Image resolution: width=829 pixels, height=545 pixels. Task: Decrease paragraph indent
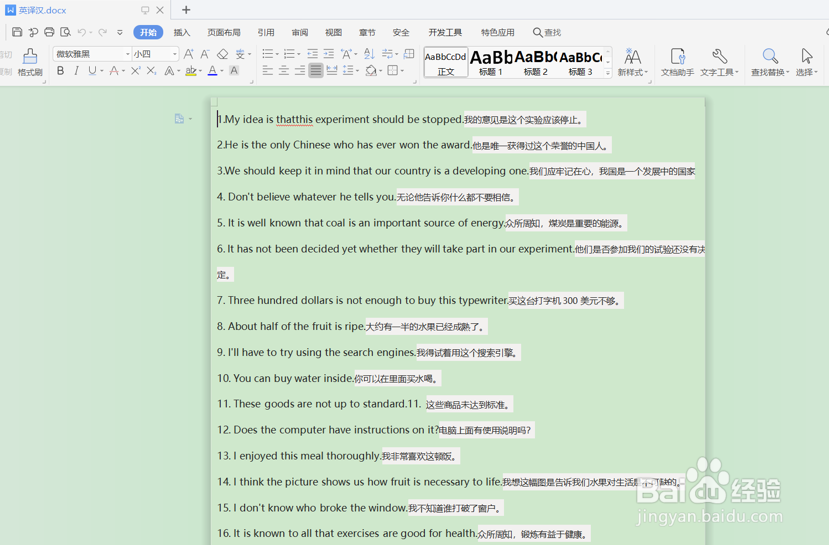coord(312,54)
